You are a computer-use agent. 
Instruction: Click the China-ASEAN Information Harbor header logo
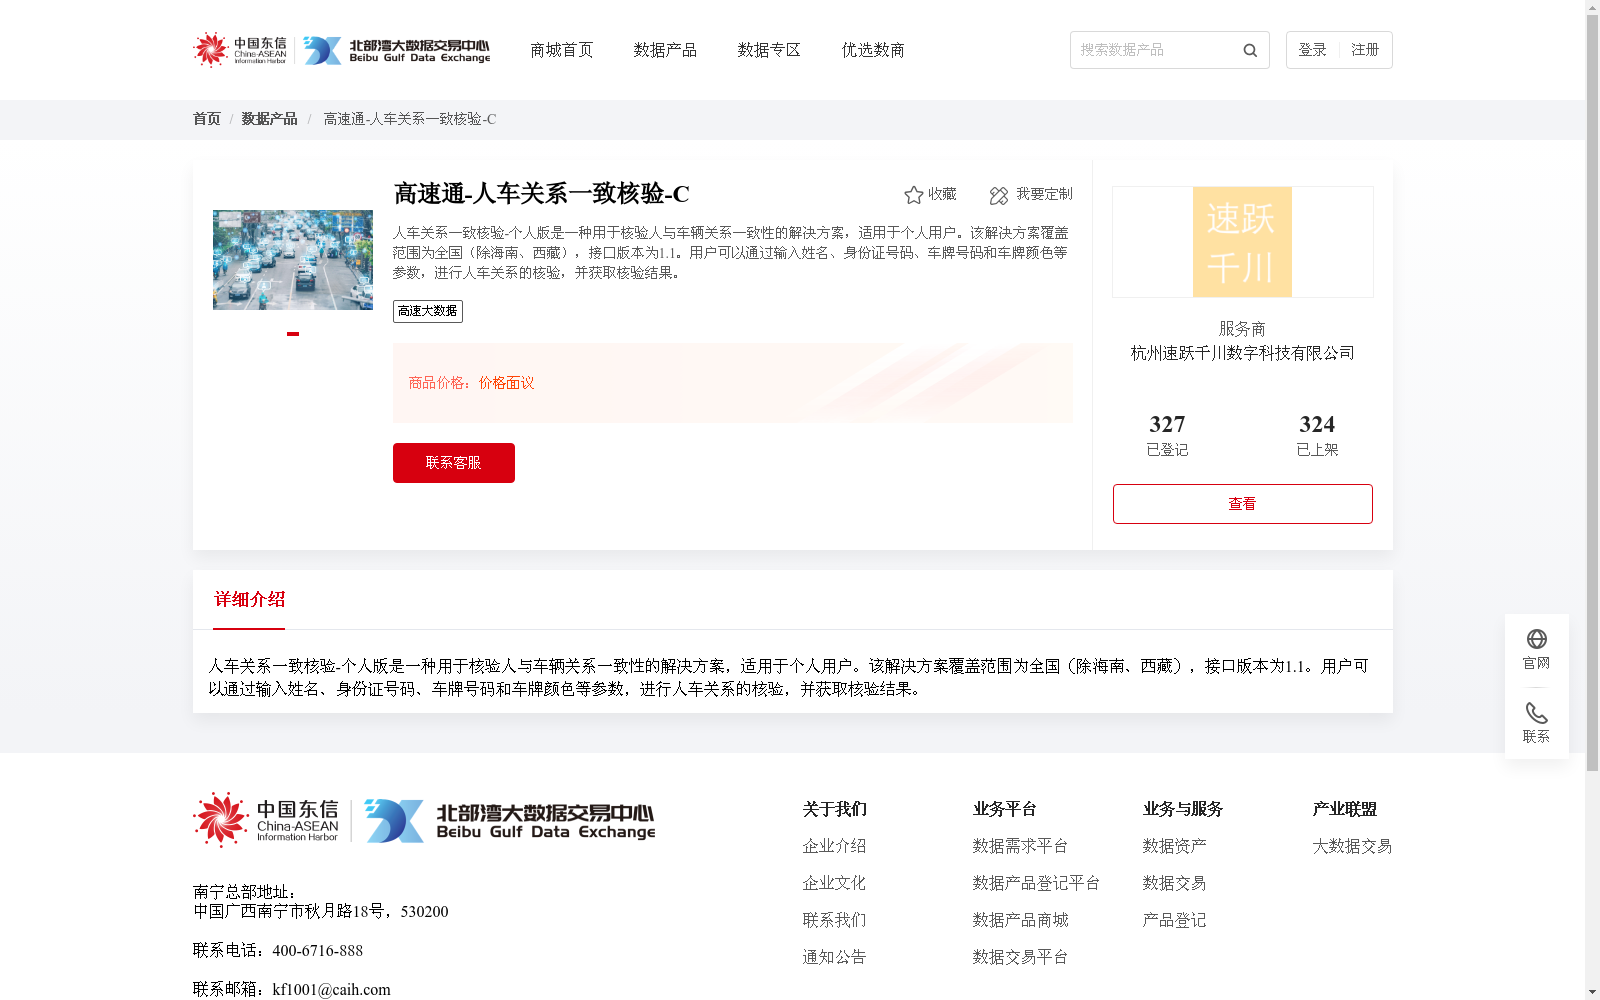(x=240, y=50)
